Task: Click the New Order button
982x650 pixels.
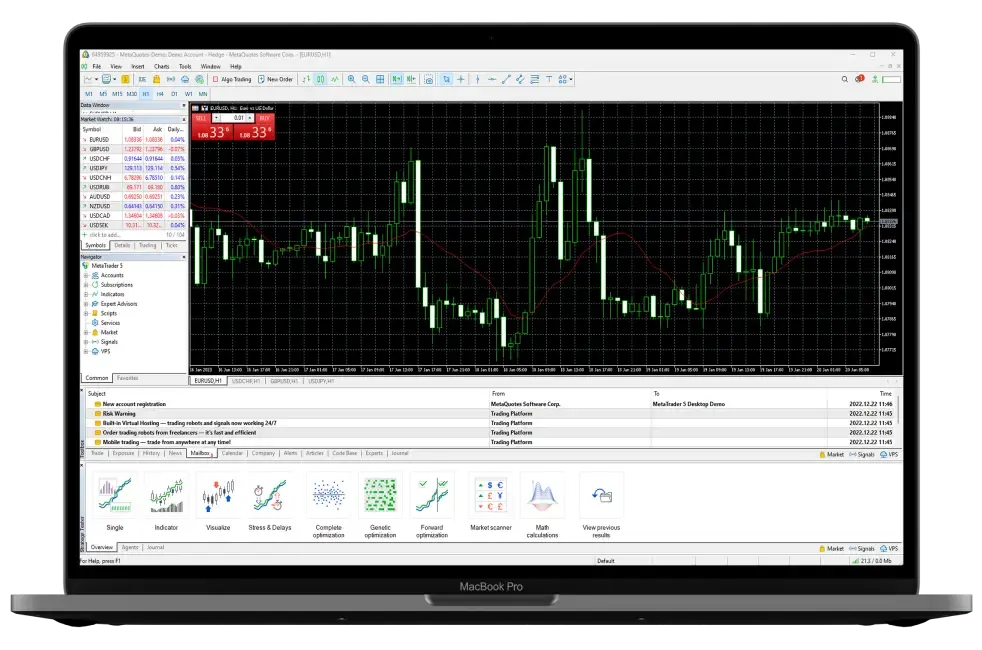Action: tap(276, 80)
